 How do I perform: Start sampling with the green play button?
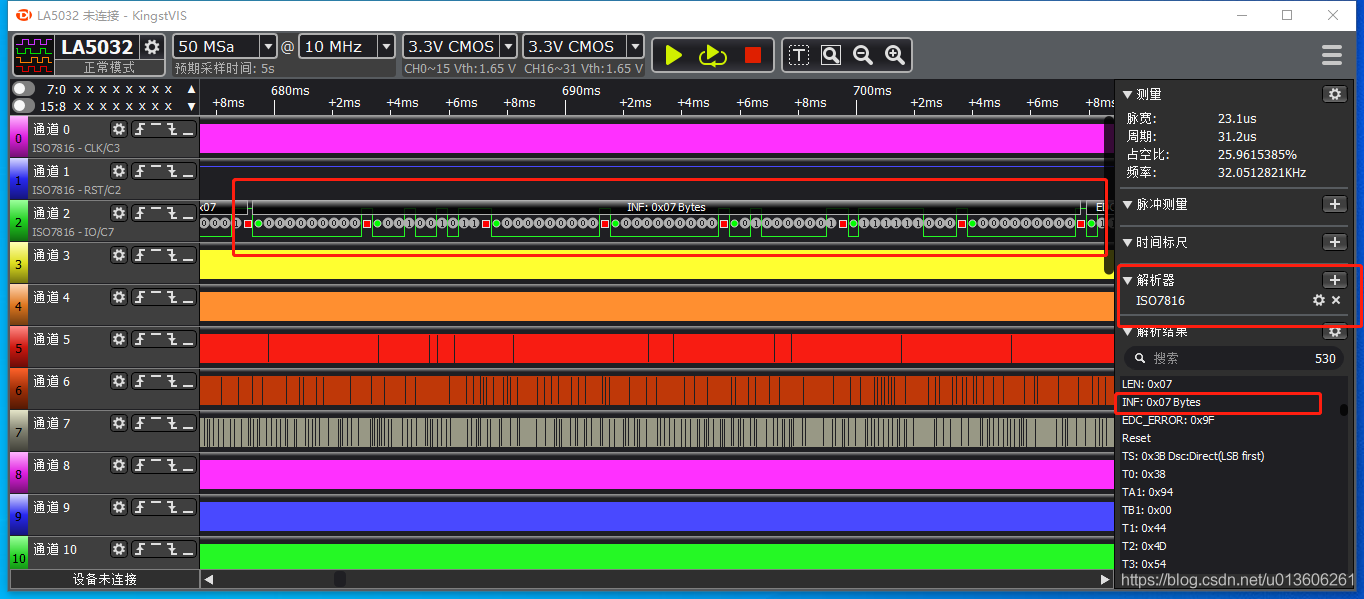[673, 55]
